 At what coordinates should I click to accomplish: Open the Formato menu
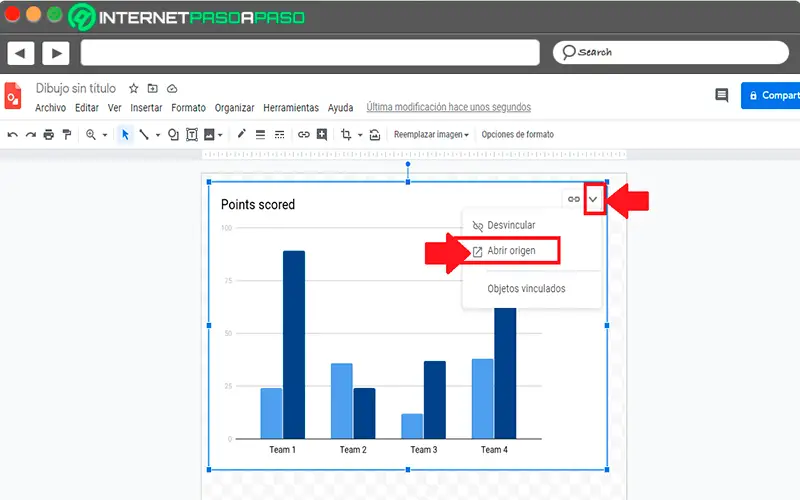pyautogui.click(x=188, y=108)
